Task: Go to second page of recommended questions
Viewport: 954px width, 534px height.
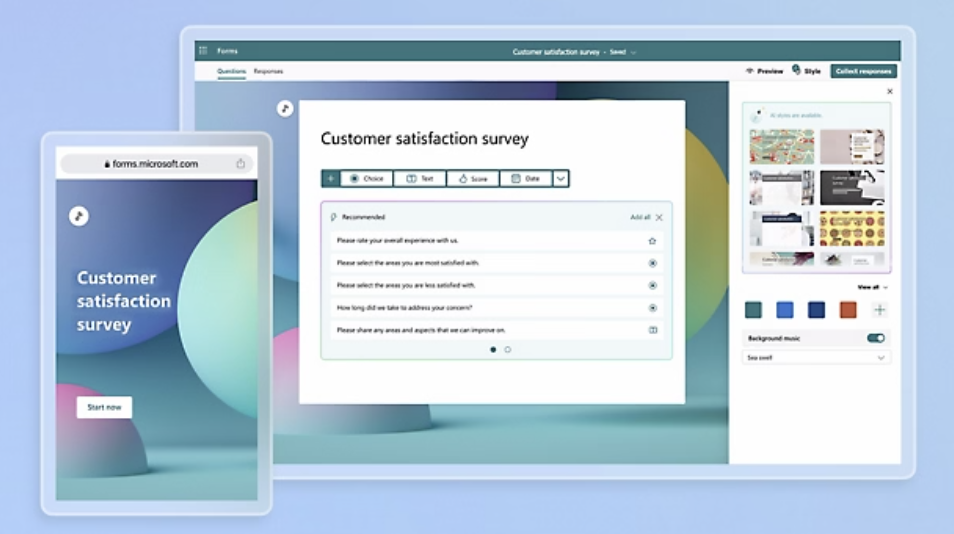Action: [508, 350]
